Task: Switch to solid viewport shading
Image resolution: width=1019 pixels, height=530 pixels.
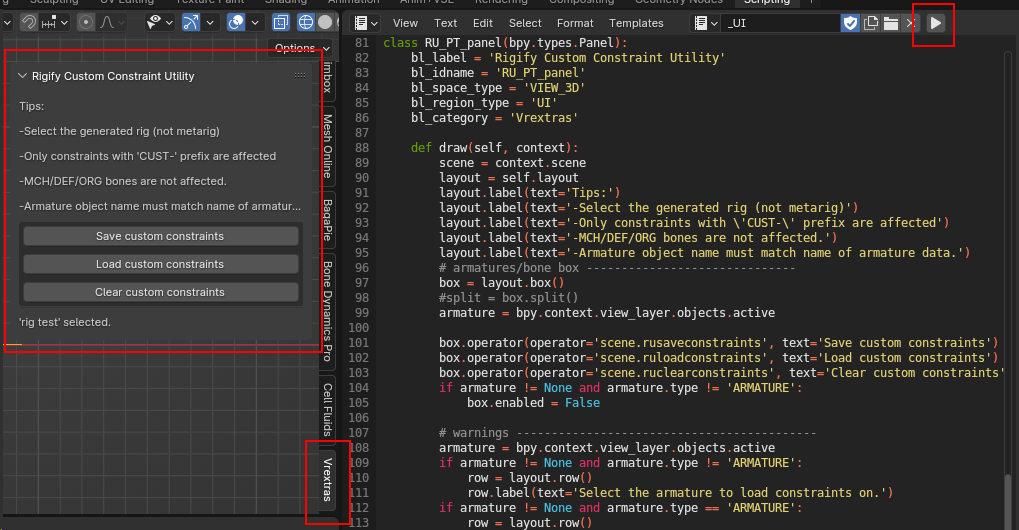Action: [x=324, y=23]
